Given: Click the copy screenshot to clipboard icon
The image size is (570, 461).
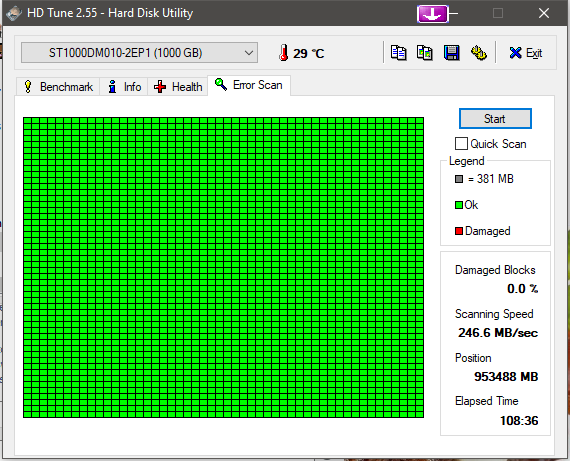Looking at the screenshot, I should (425, 53).
